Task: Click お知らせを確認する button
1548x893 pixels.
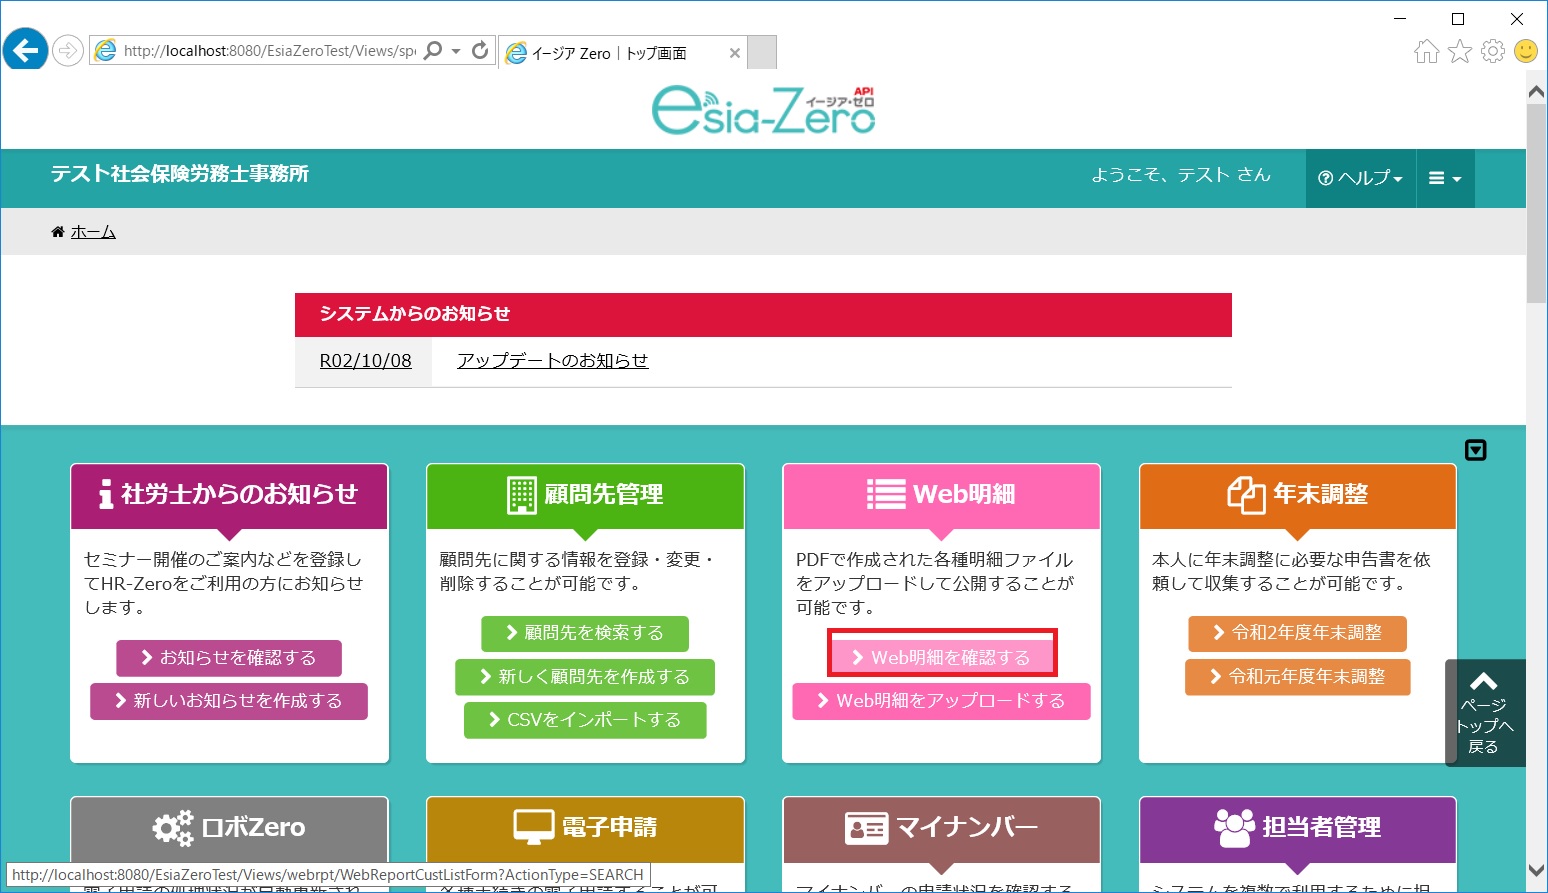Action: (229, 658)
